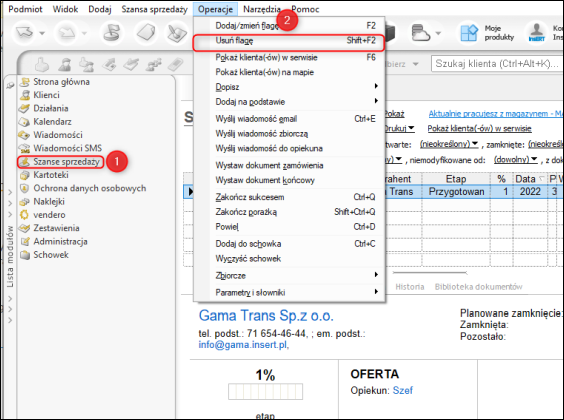Expand the Dodaj na podstawie submenu

point(290,102)
